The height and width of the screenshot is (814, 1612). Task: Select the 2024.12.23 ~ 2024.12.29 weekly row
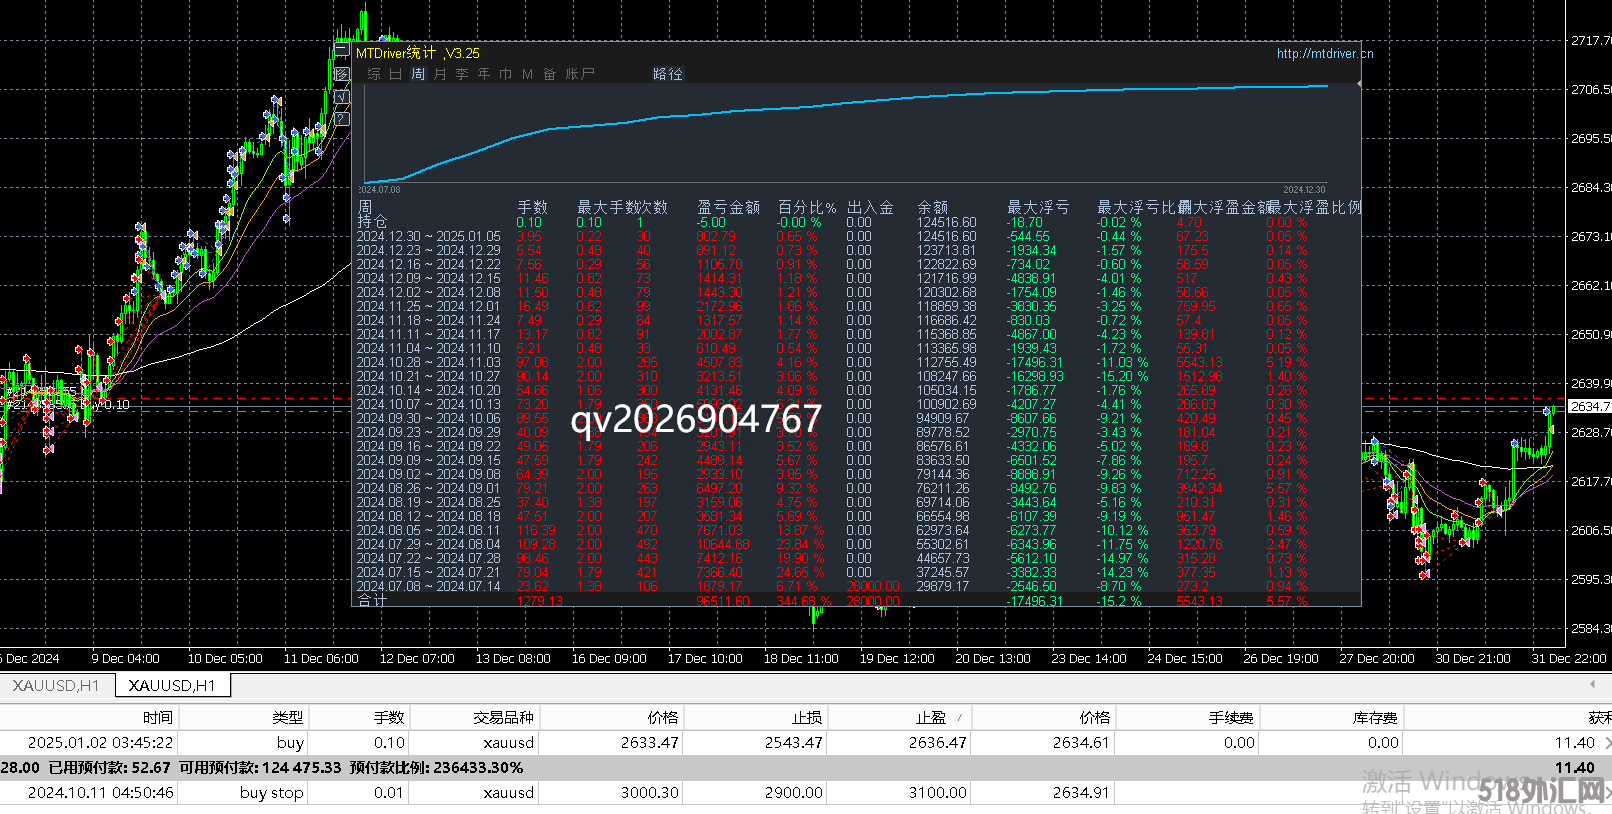click(834, 251)
